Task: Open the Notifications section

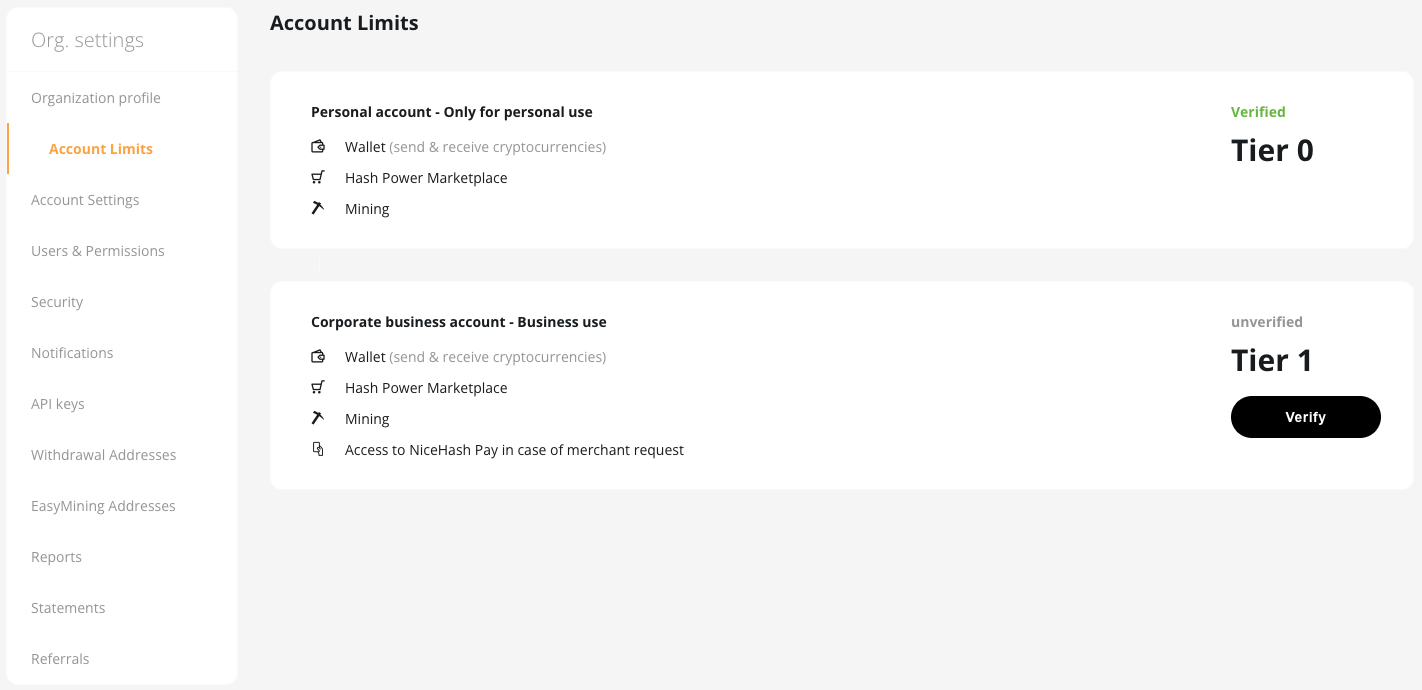Action: click(72, 353)
